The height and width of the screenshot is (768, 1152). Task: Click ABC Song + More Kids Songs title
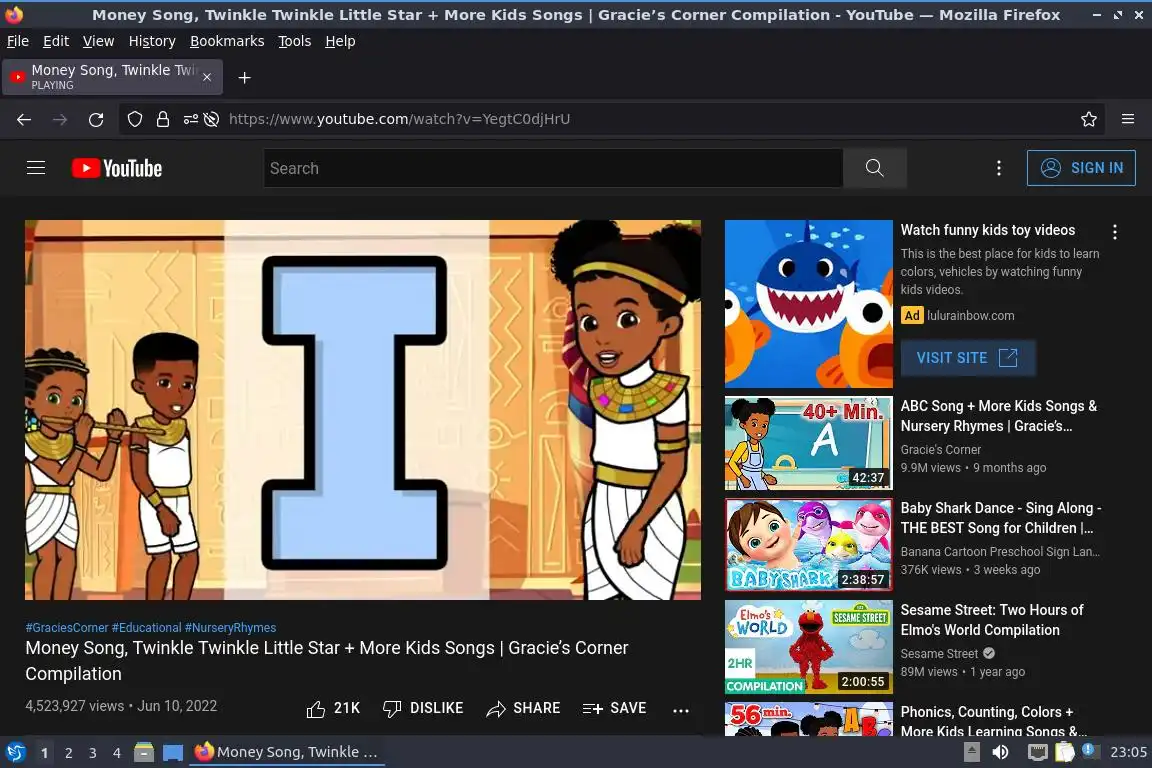[x=998, y=416]
